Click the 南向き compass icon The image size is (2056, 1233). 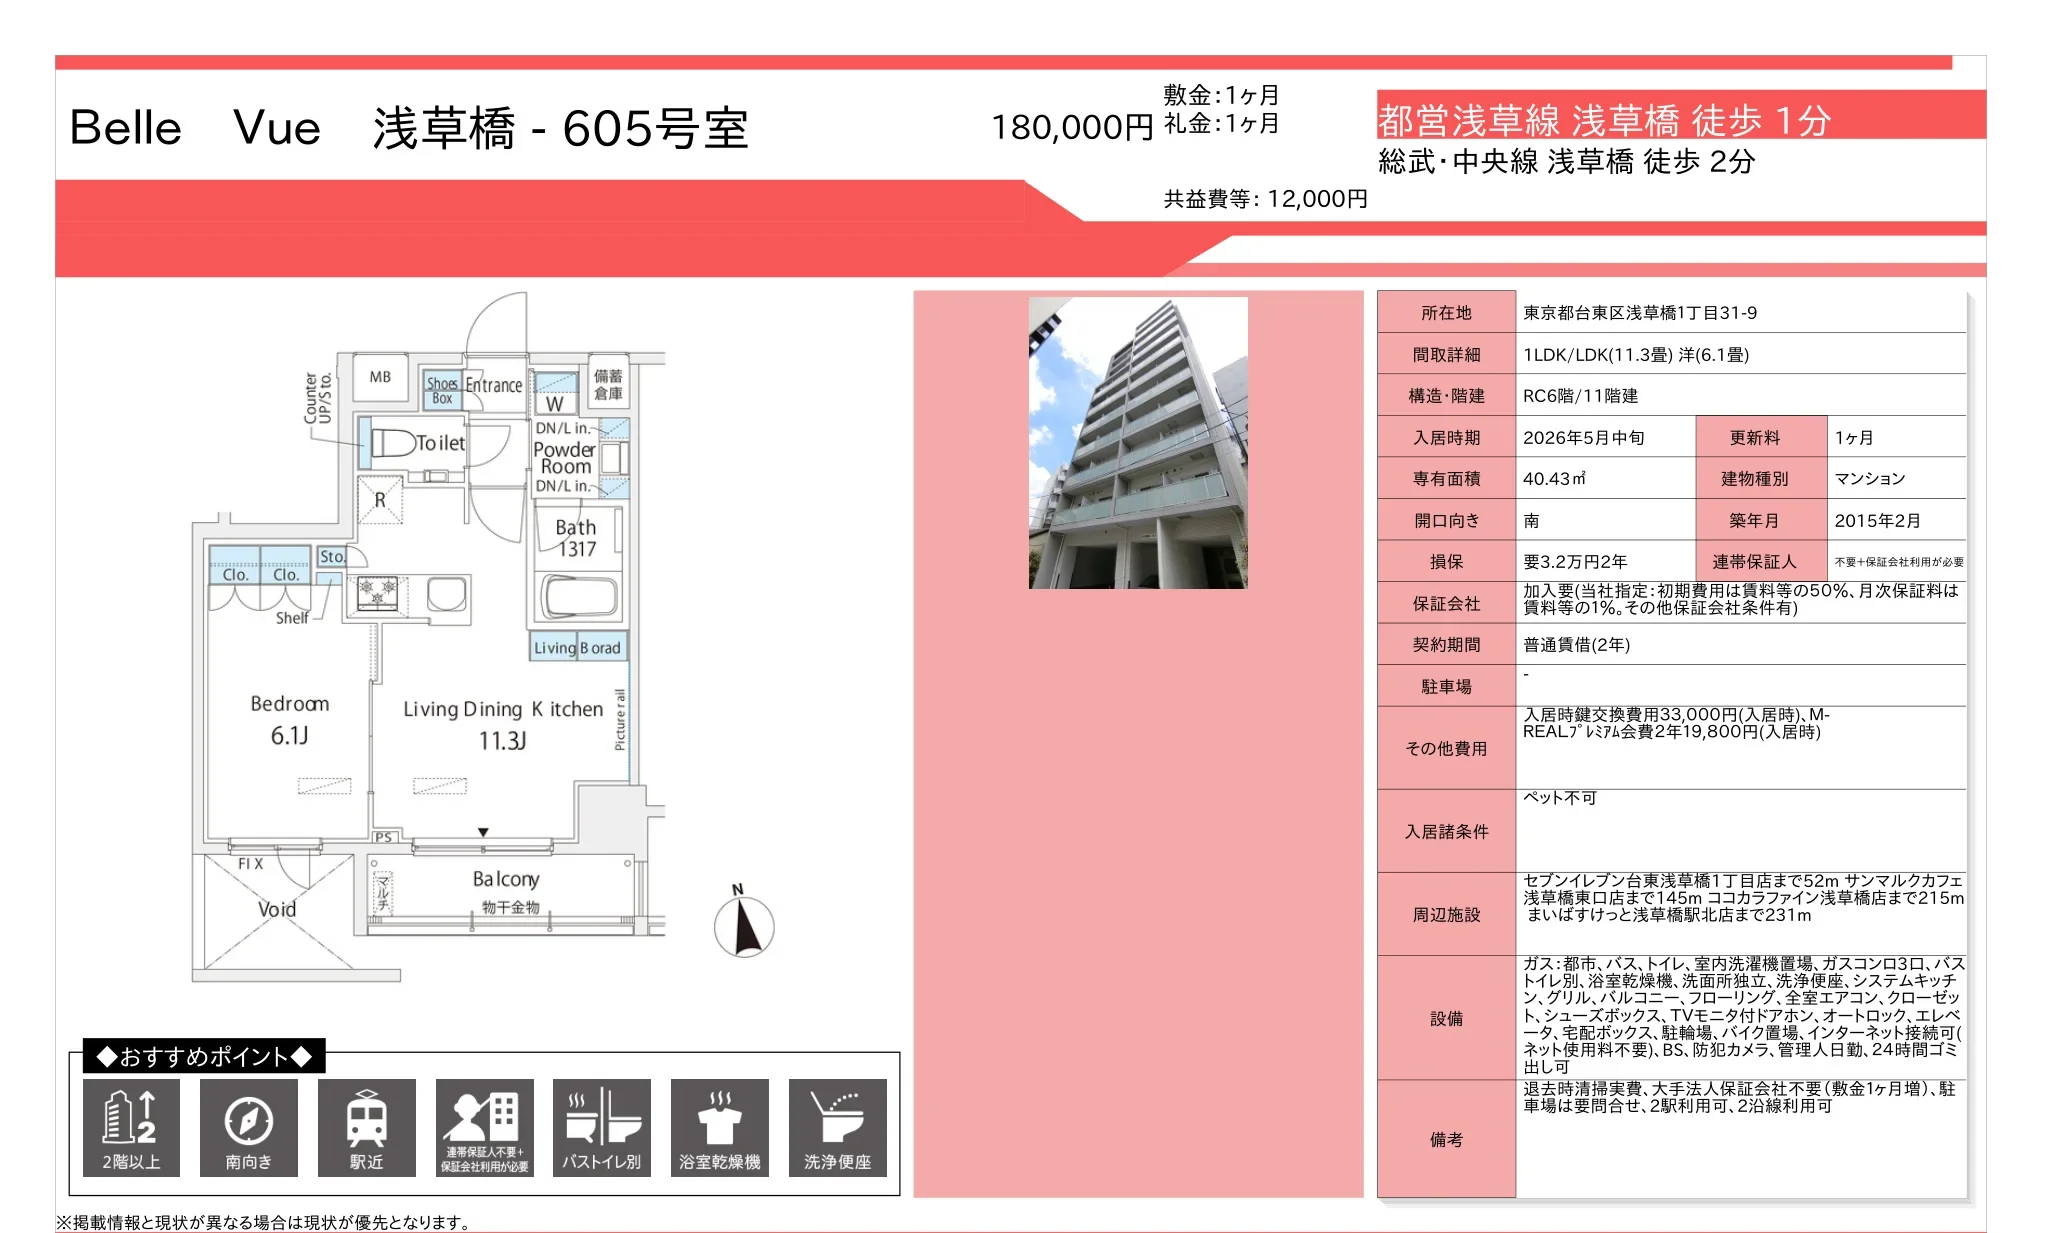point(248,1126)
